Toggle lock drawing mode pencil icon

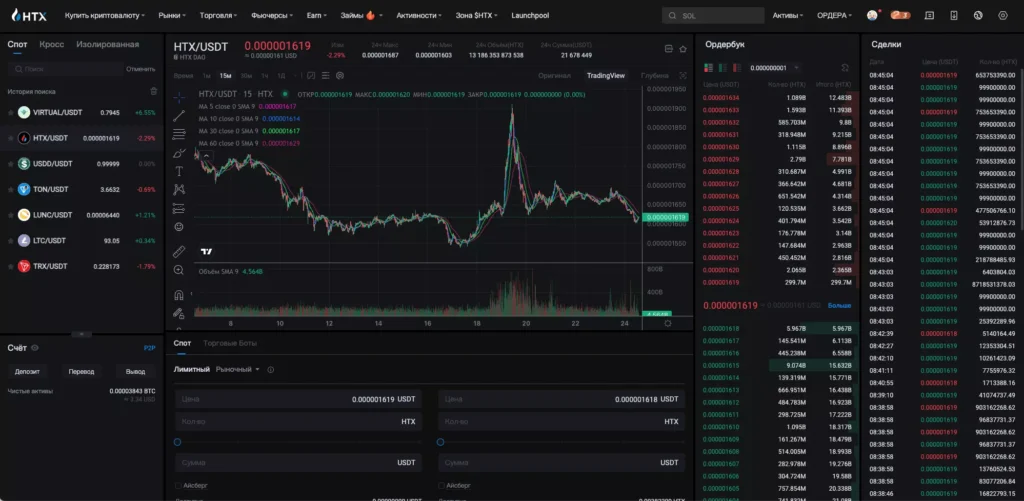[179, 313]
